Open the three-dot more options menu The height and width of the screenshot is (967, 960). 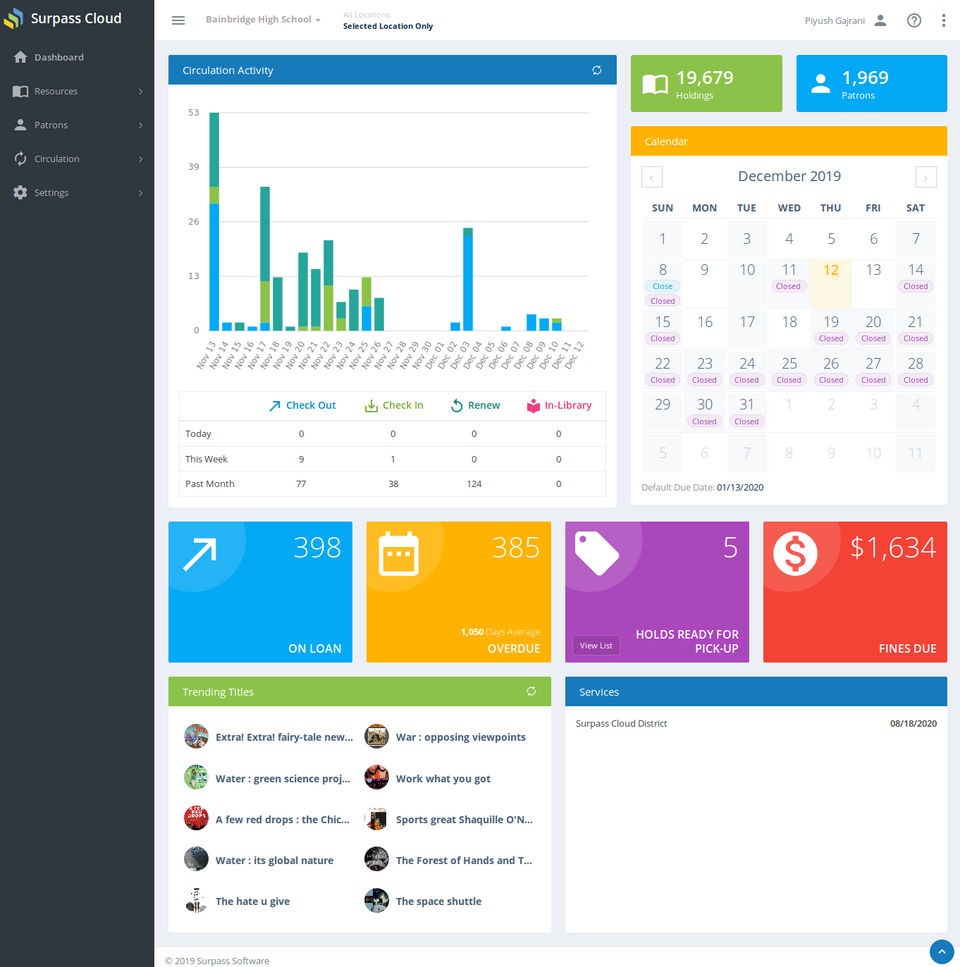[x=943, y=20]
